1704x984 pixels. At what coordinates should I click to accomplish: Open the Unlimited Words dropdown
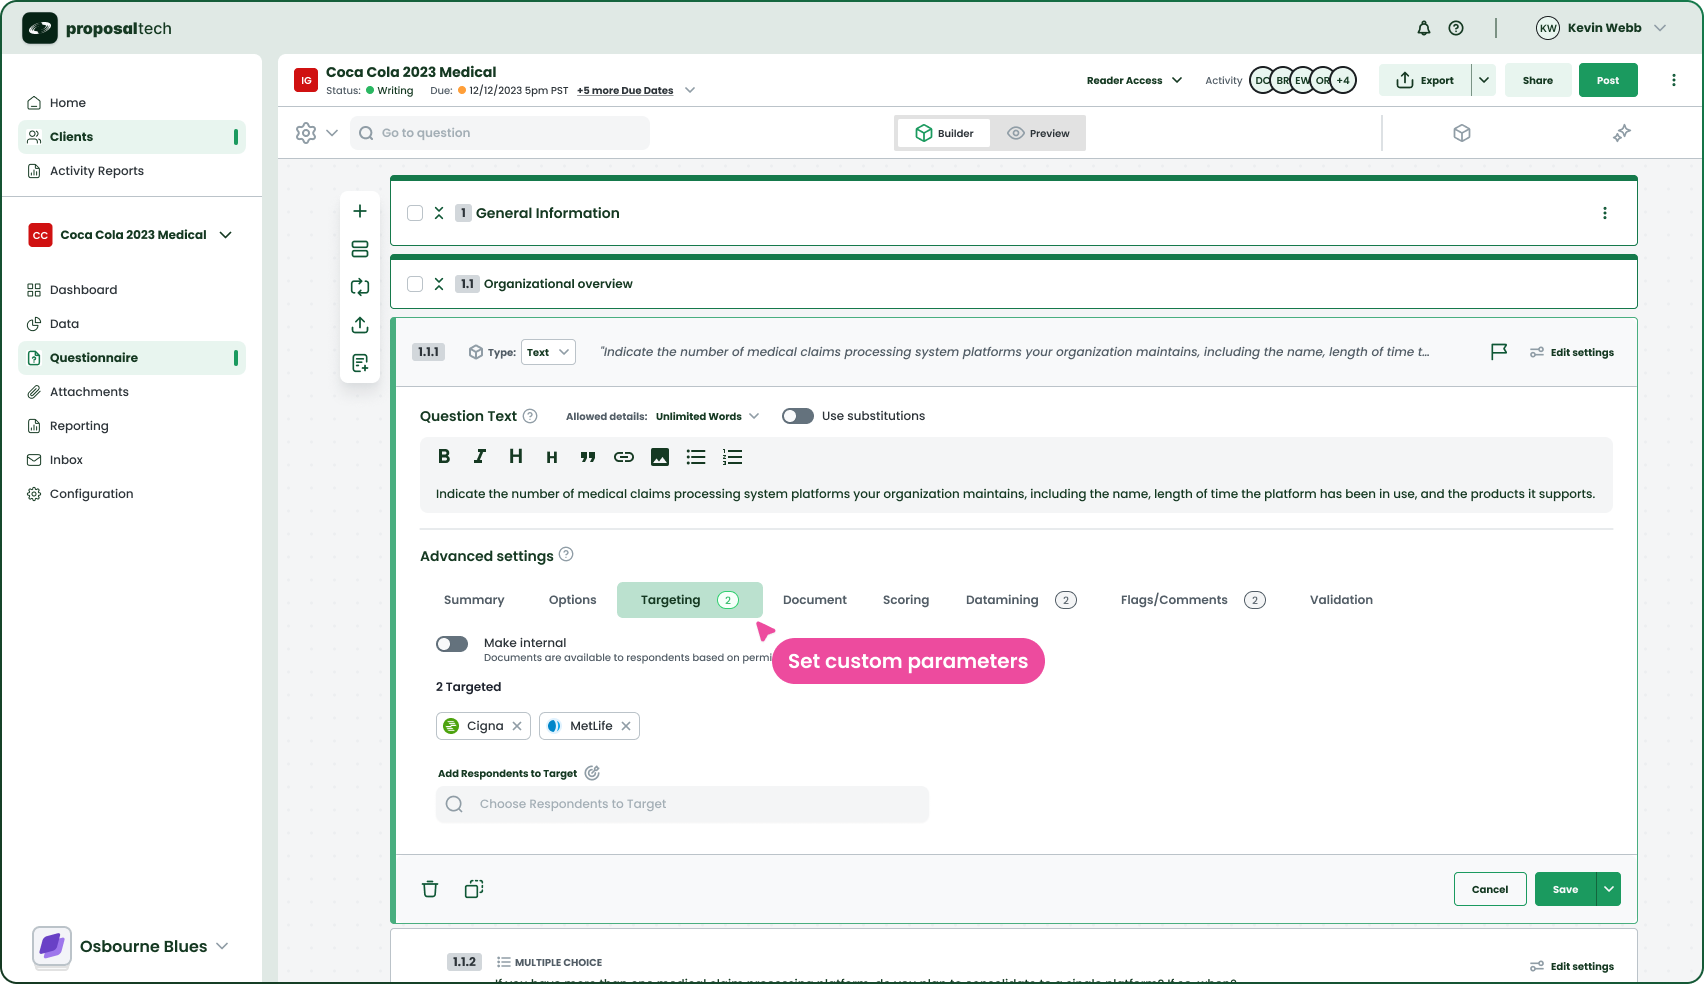pyautogui.click(x=708, y=416)
